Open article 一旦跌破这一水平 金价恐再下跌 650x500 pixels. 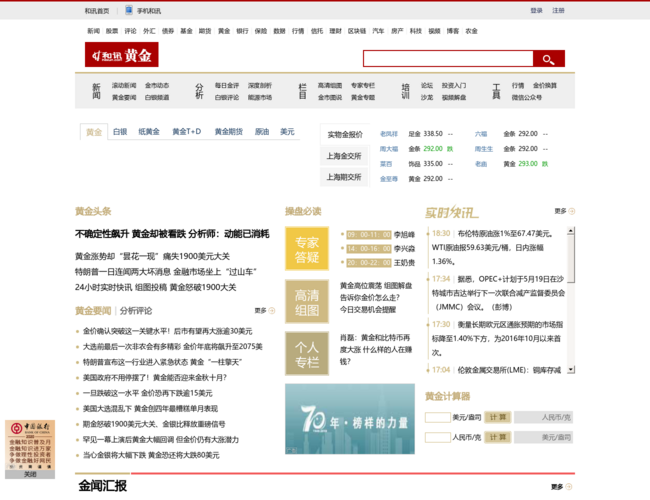(x=148, y=393)
